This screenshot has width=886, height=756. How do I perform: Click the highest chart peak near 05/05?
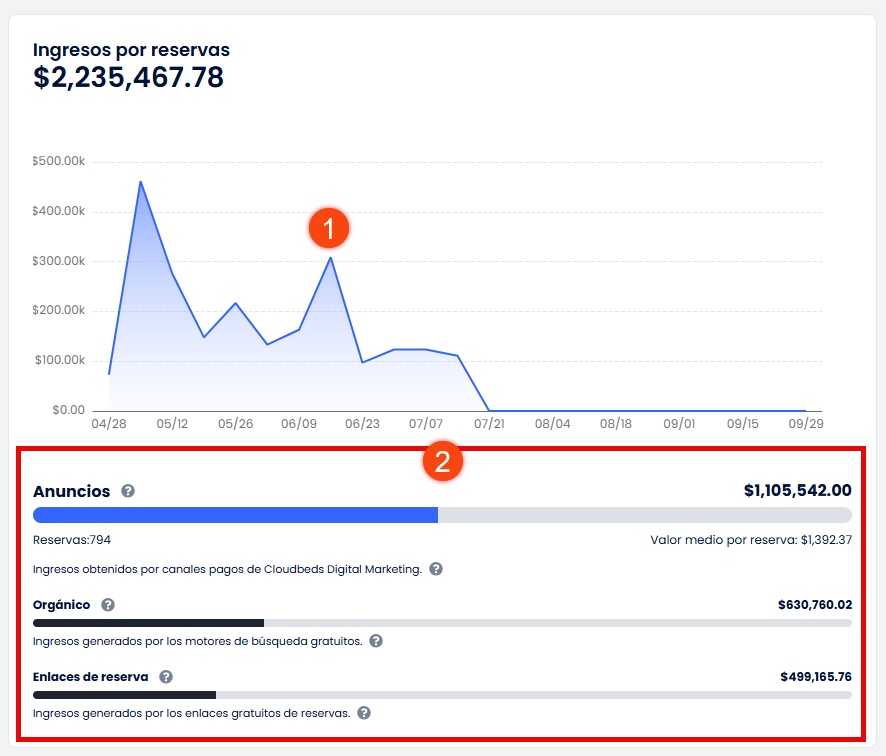(140, 182)
